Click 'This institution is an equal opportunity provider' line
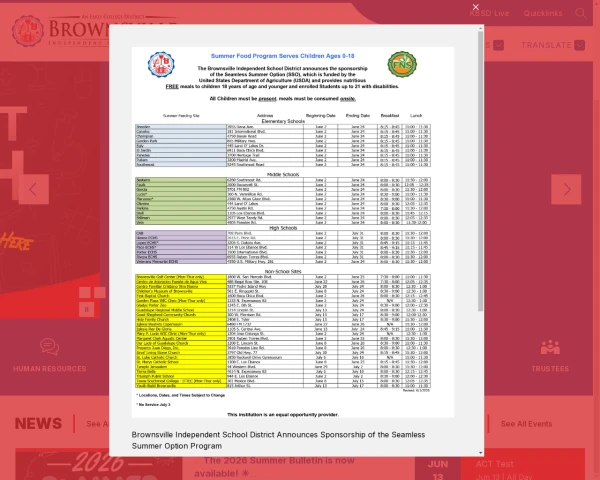Viewport: 600px width, 480px height. tap(283, 415)
